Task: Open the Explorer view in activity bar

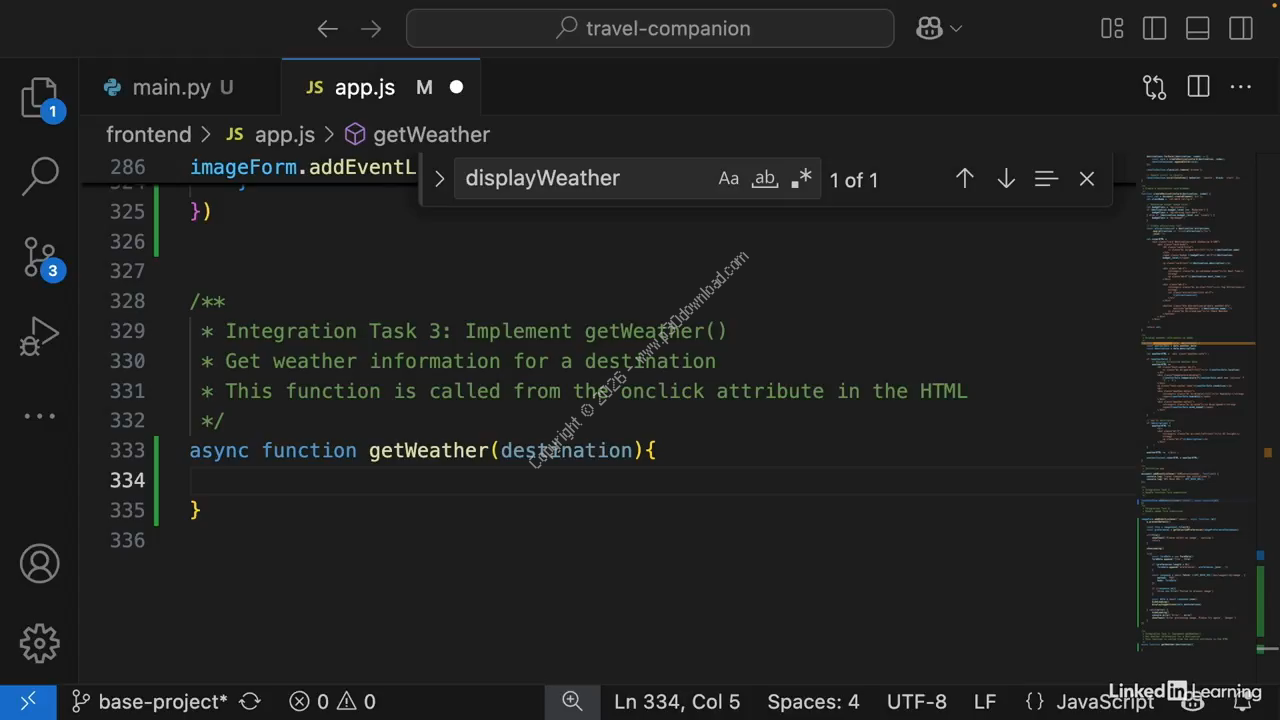Action: (x=40, y=98)
